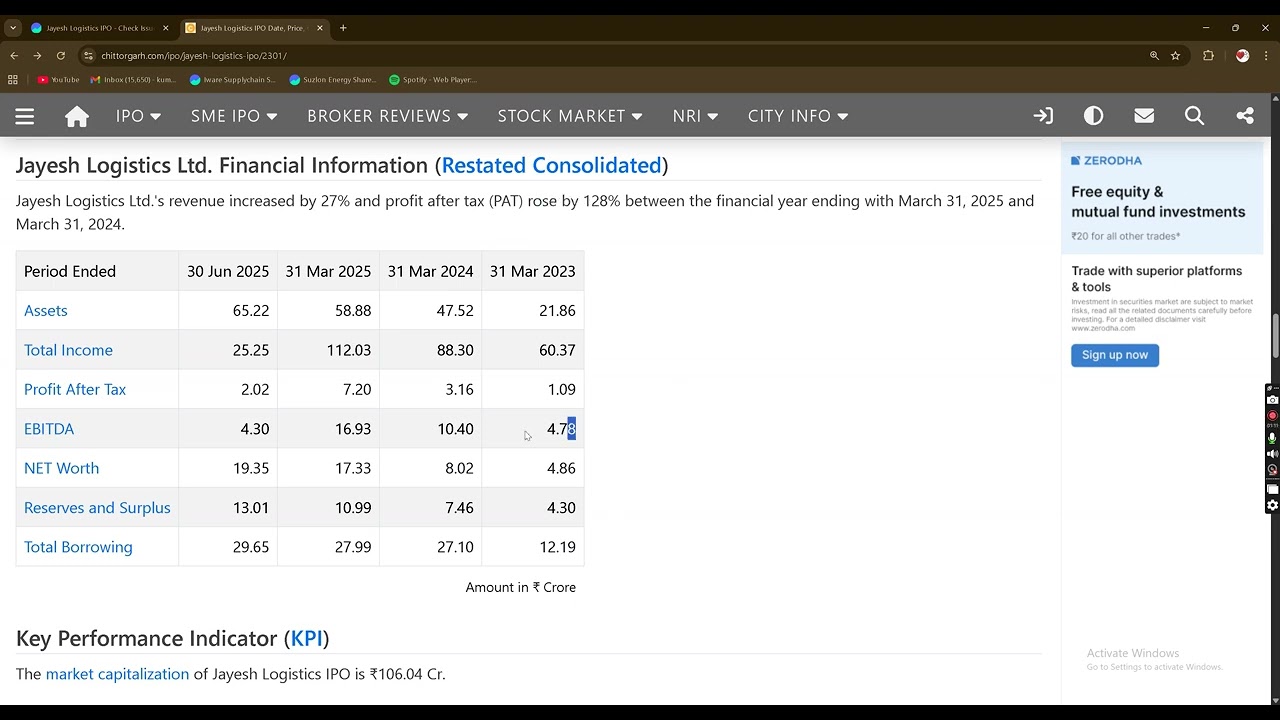
Task: Bookmark this page with star icon
Action: [x=1175, y=56]
